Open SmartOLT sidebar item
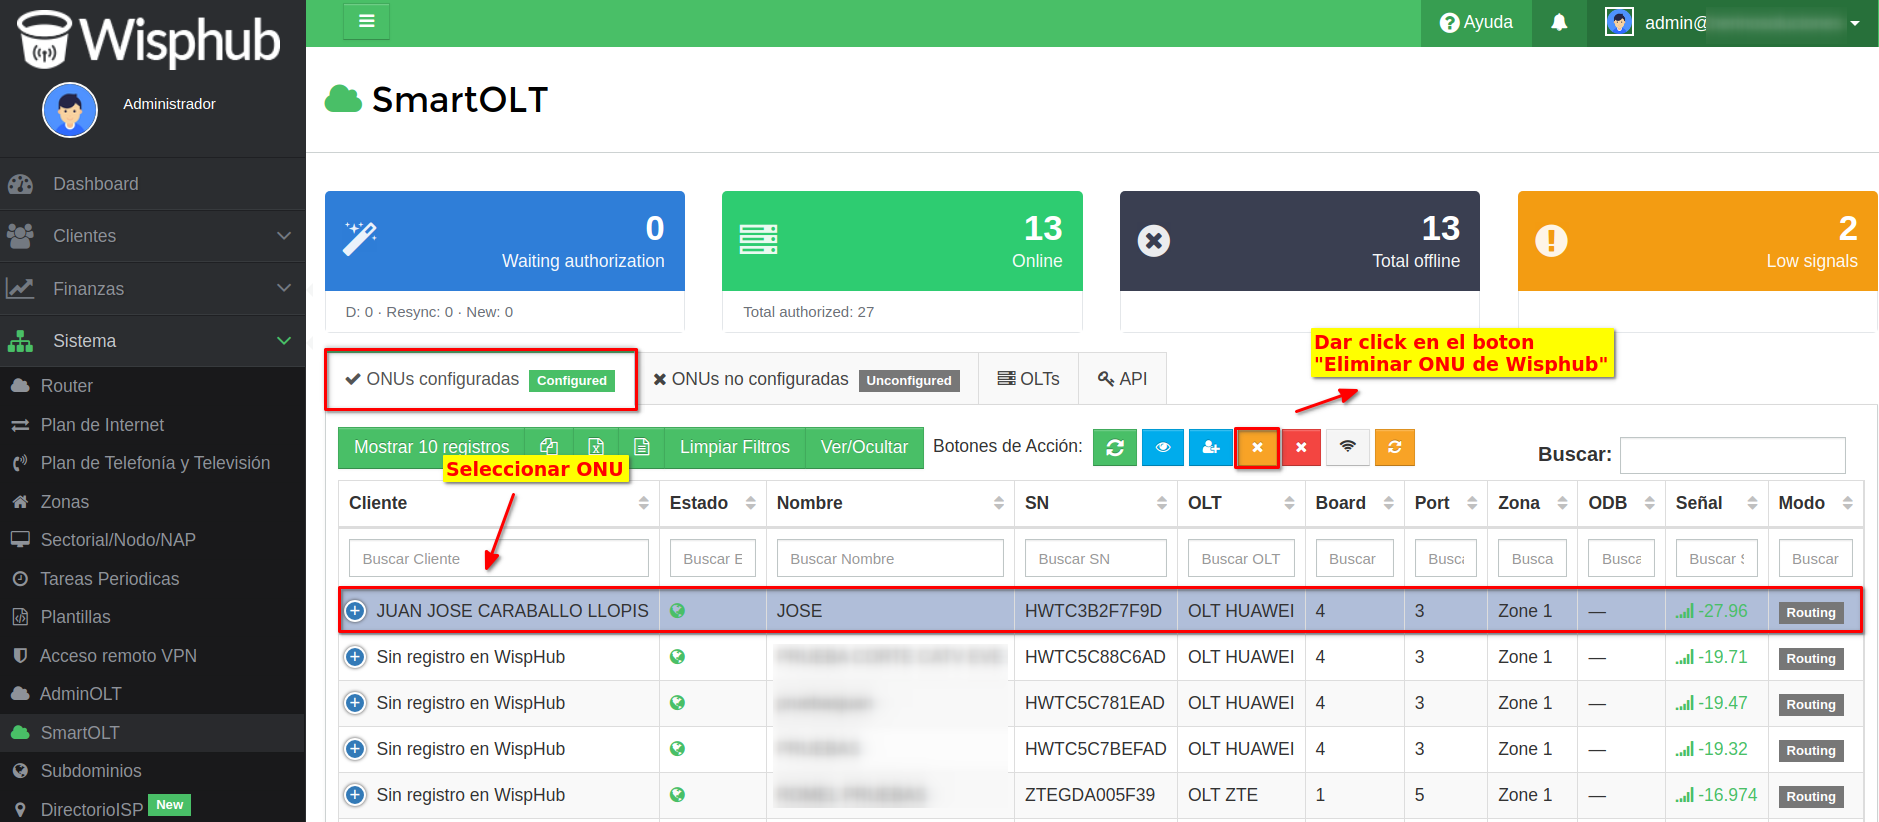 click(152, 733)
